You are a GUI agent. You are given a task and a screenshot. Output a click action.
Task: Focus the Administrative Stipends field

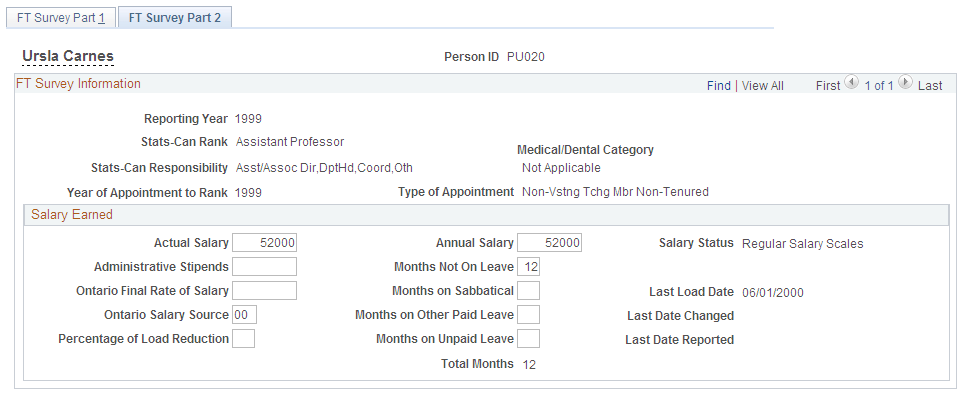coord(264,267)
